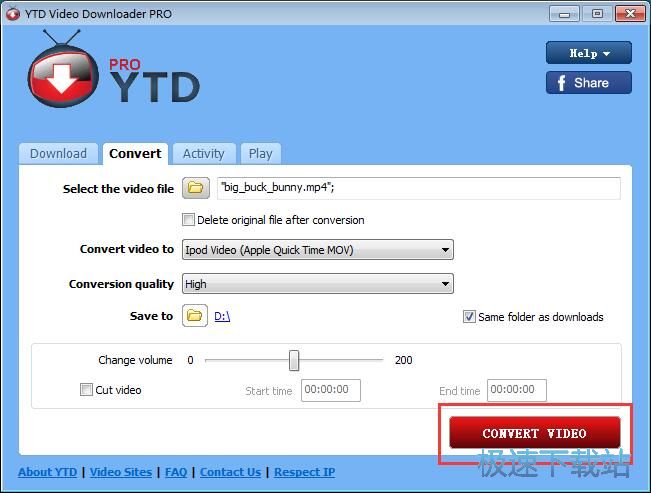Close the YTD Video Downloader window
This screenshot has height=493, width=651.
630,14
